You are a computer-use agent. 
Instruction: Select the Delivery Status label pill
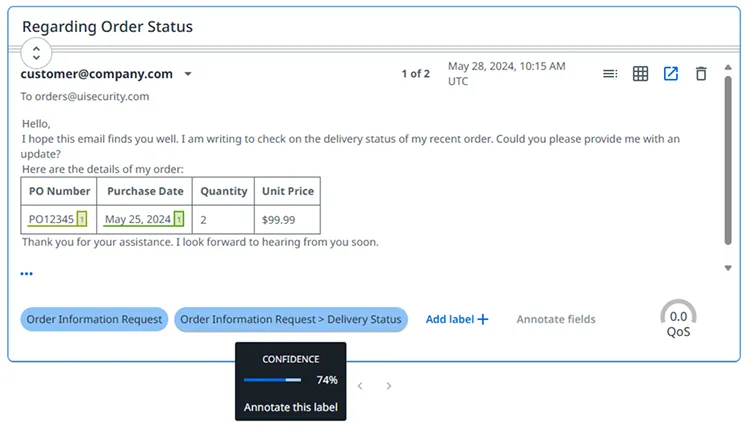coord(291,319)
